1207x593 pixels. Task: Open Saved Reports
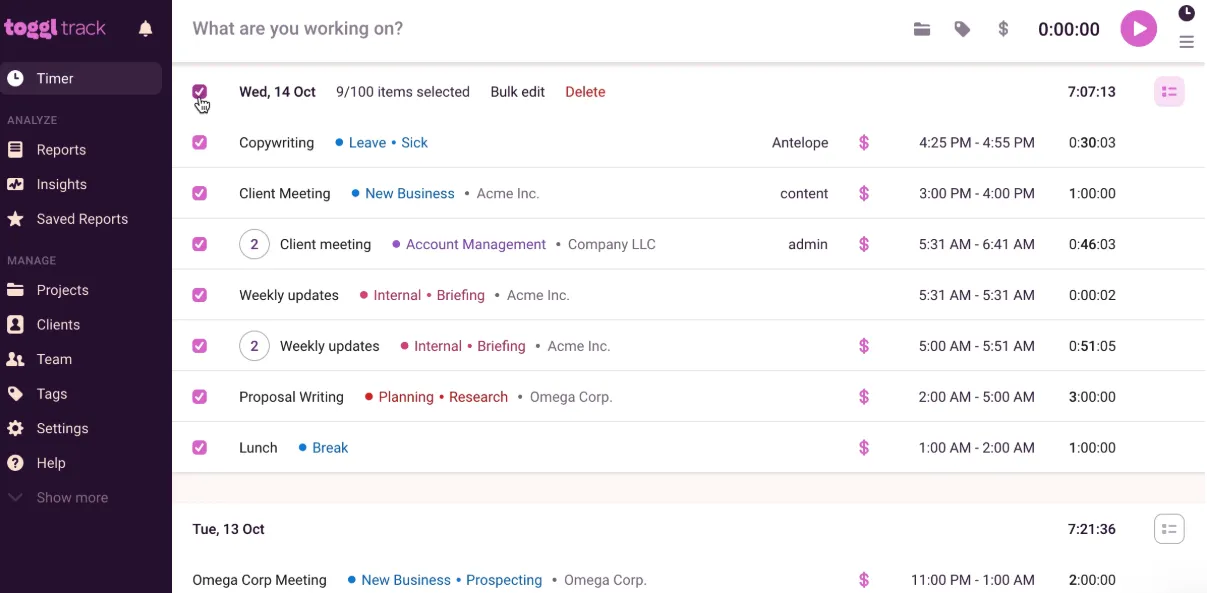(81, 219)
